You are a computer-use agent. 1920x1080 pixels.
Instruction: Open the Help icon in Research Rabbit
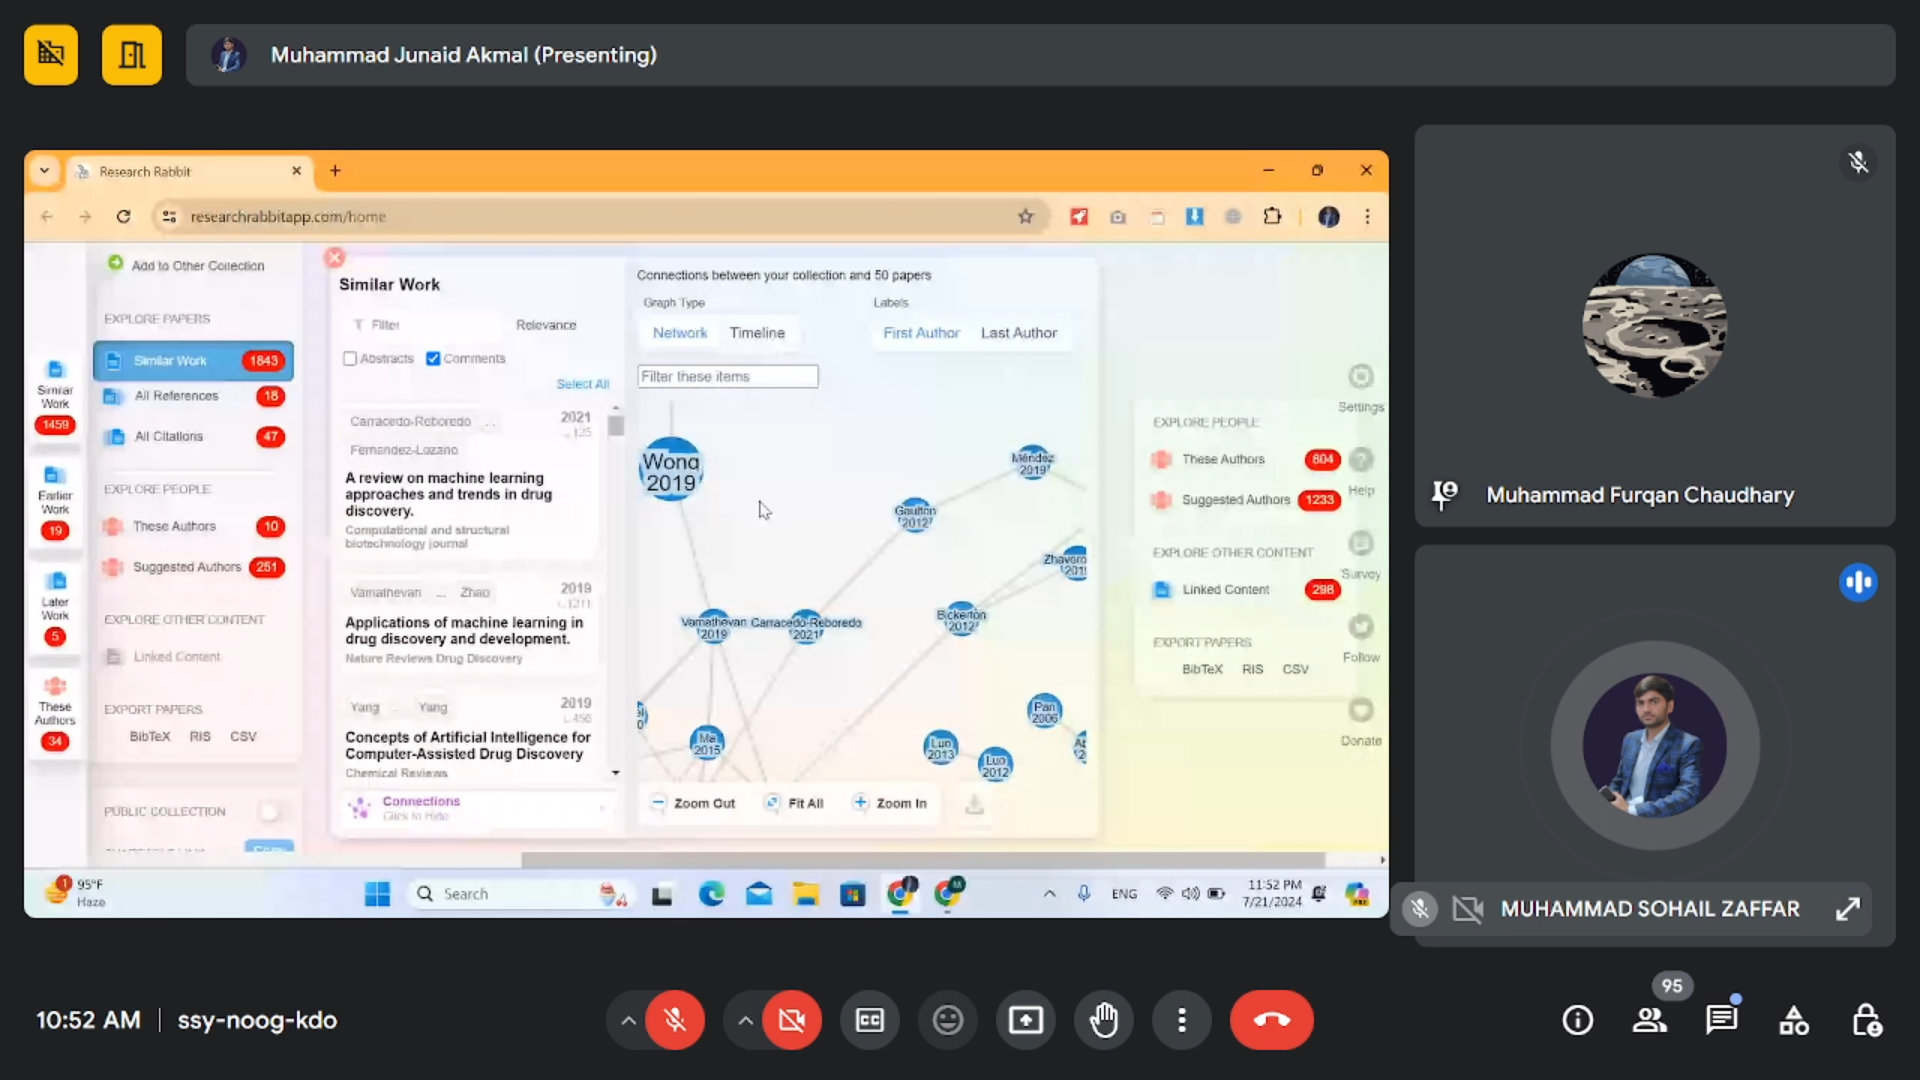pos(1361,460)
